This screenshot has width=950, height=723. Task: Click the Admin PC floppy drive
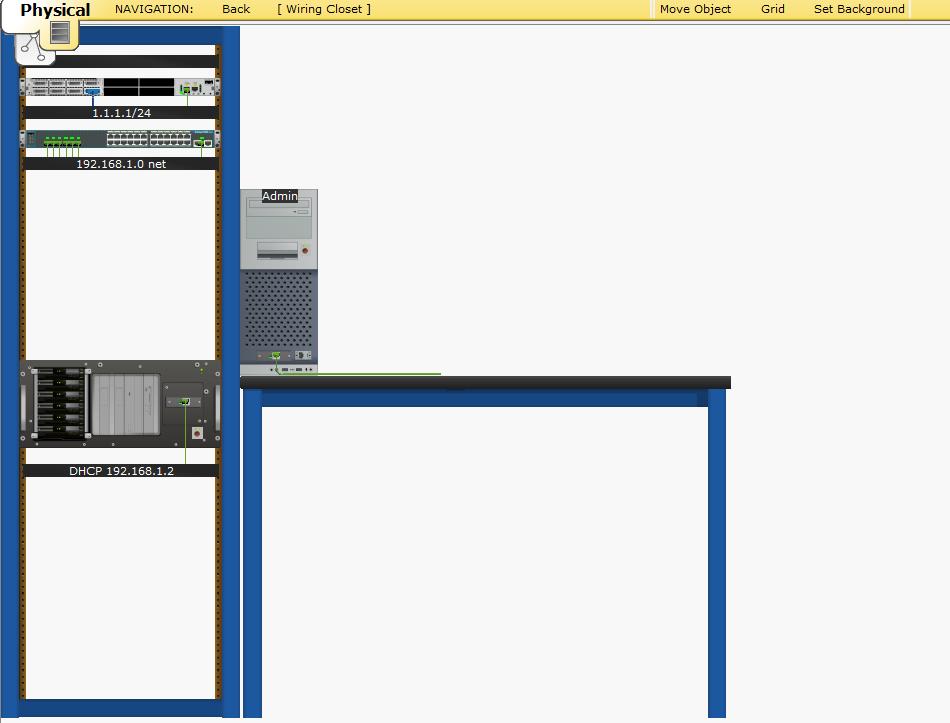click(x=277, y=251)
